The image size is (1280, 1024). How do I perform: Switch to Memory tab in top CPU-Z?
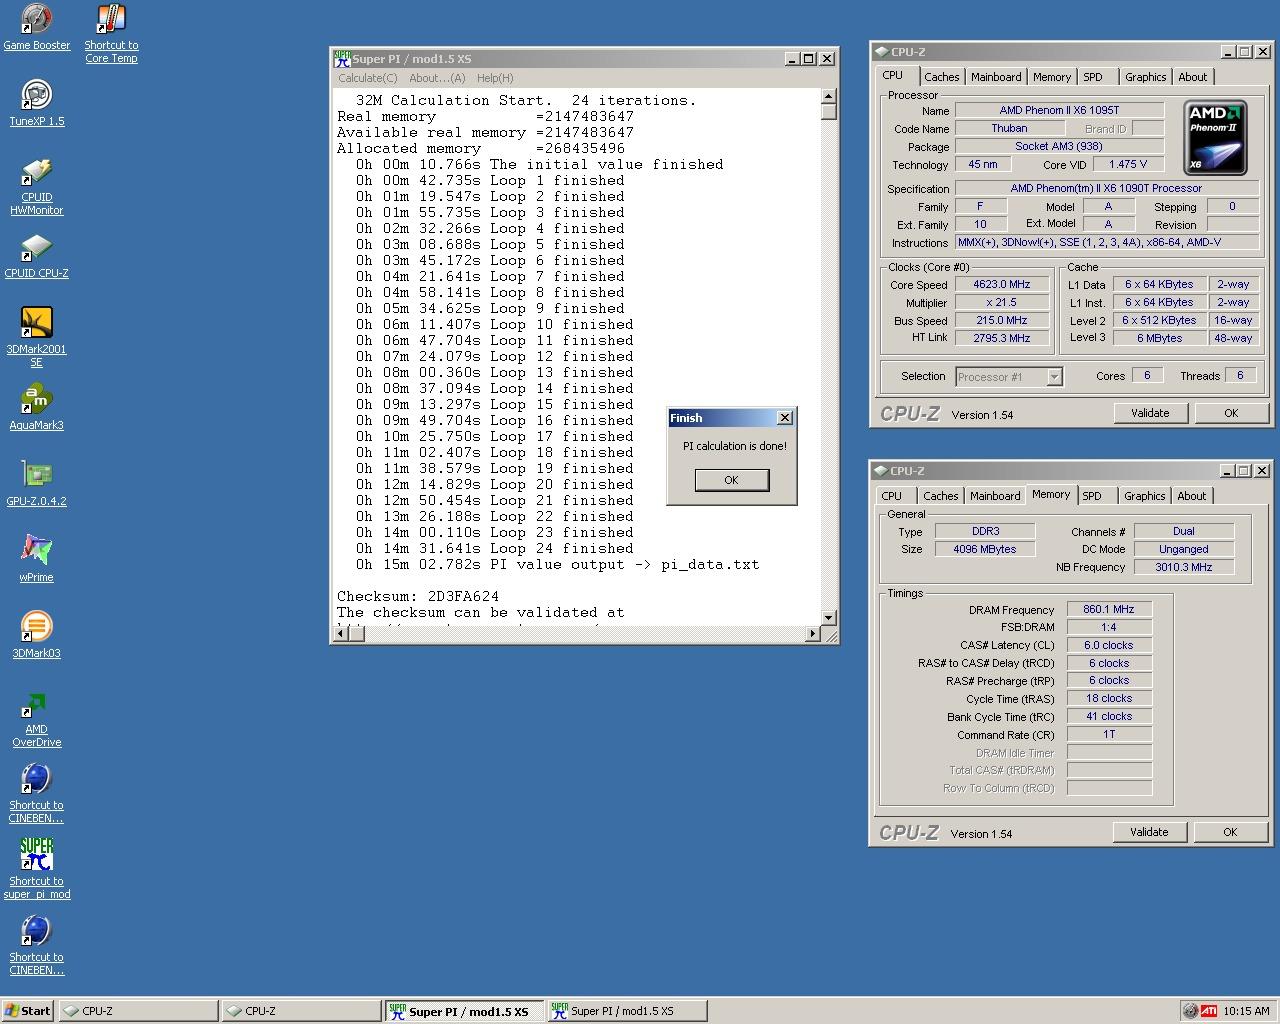coord(1052,77)
